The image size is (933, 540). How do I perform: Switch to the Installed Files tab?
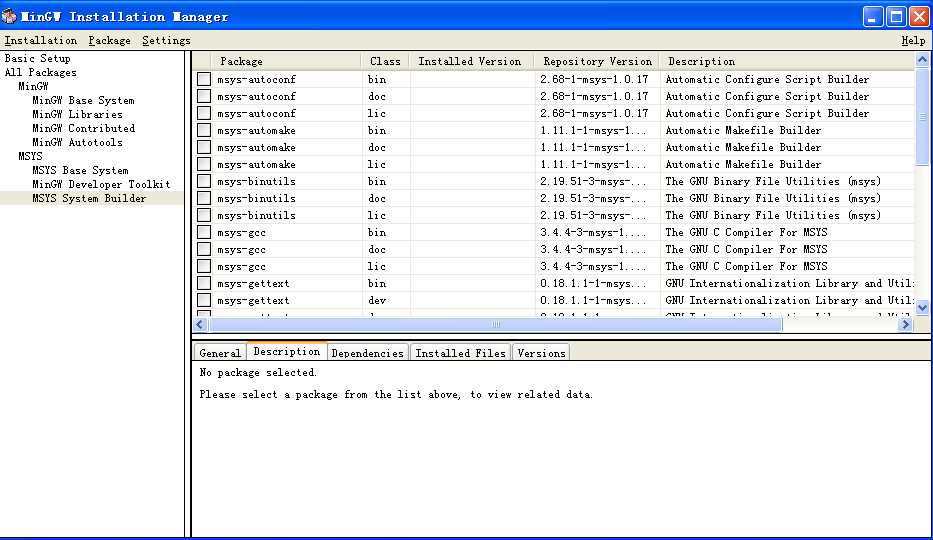(460, 353)
